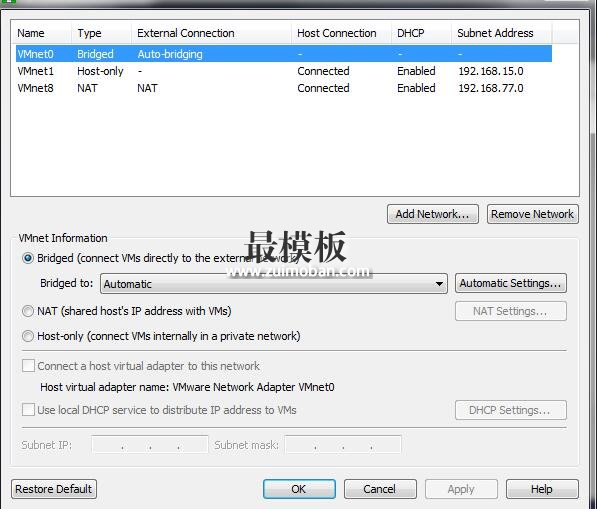This screenshot has height=509, width=597.
Task: Select the VMnet1 Host-only network row
Action: [x=284, y=71]
